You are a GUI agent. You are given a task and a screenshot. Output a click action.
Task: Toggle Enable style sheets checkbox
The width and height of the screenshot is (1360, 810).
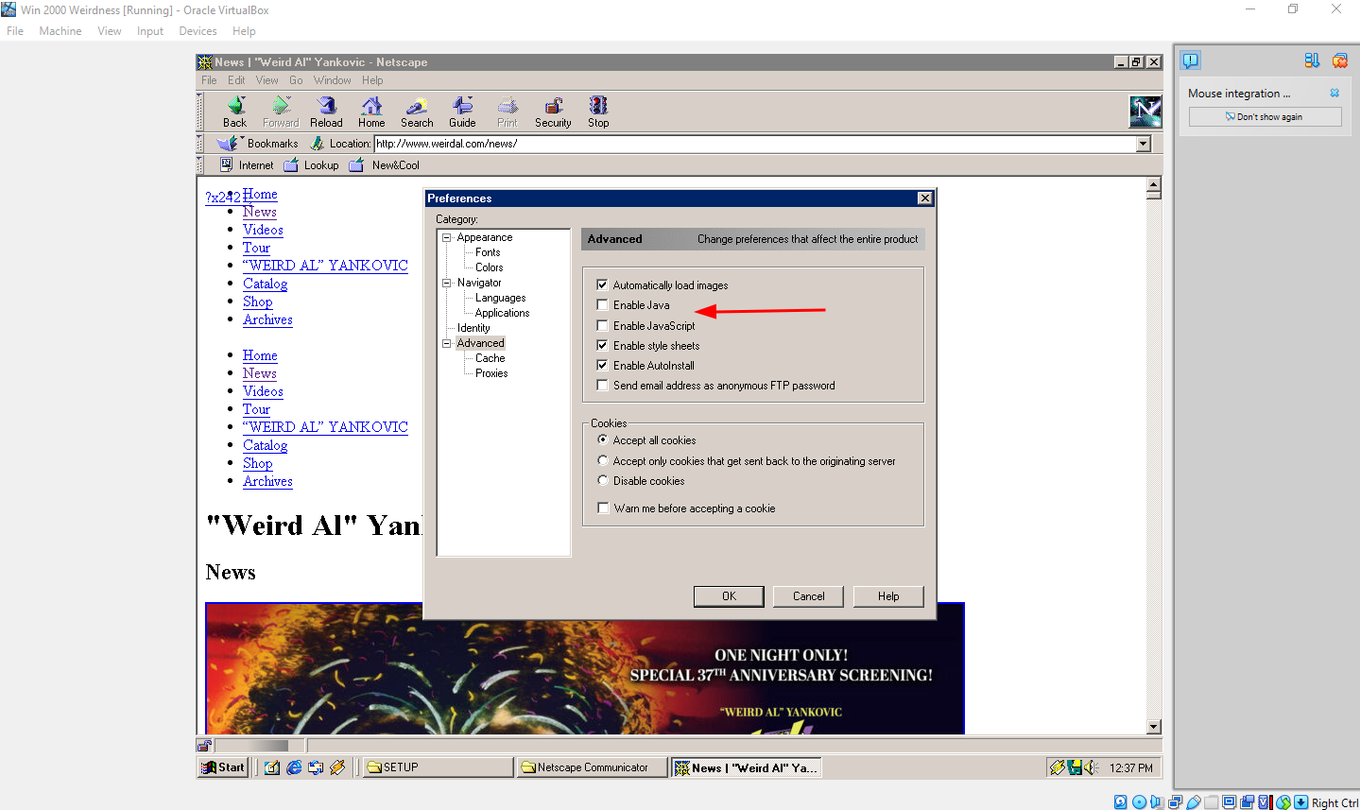(x=602, y=345)
